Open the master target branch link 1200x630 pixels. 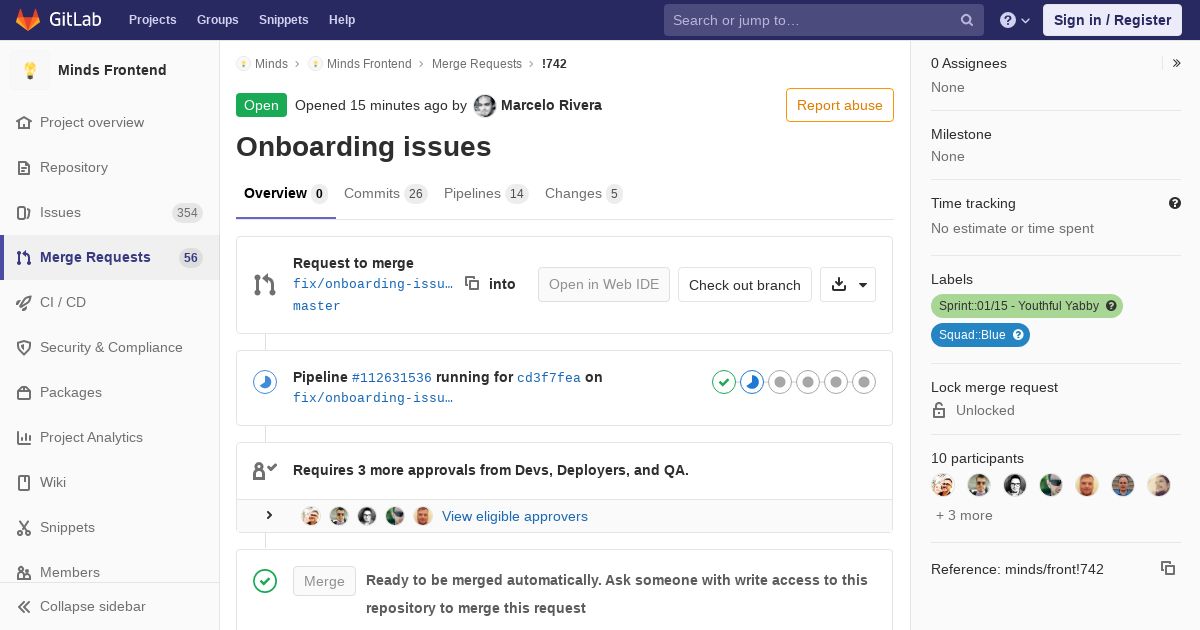(x=317, y=306)
